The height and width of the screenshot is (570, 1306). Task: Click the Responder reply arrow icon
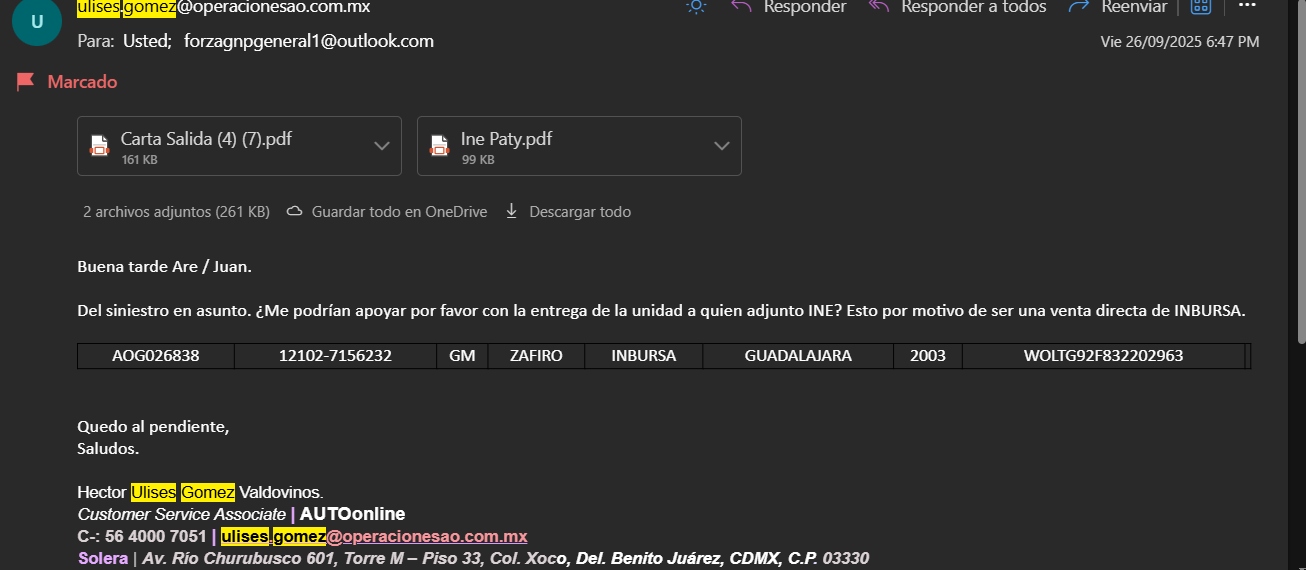(x=741, y=6)
